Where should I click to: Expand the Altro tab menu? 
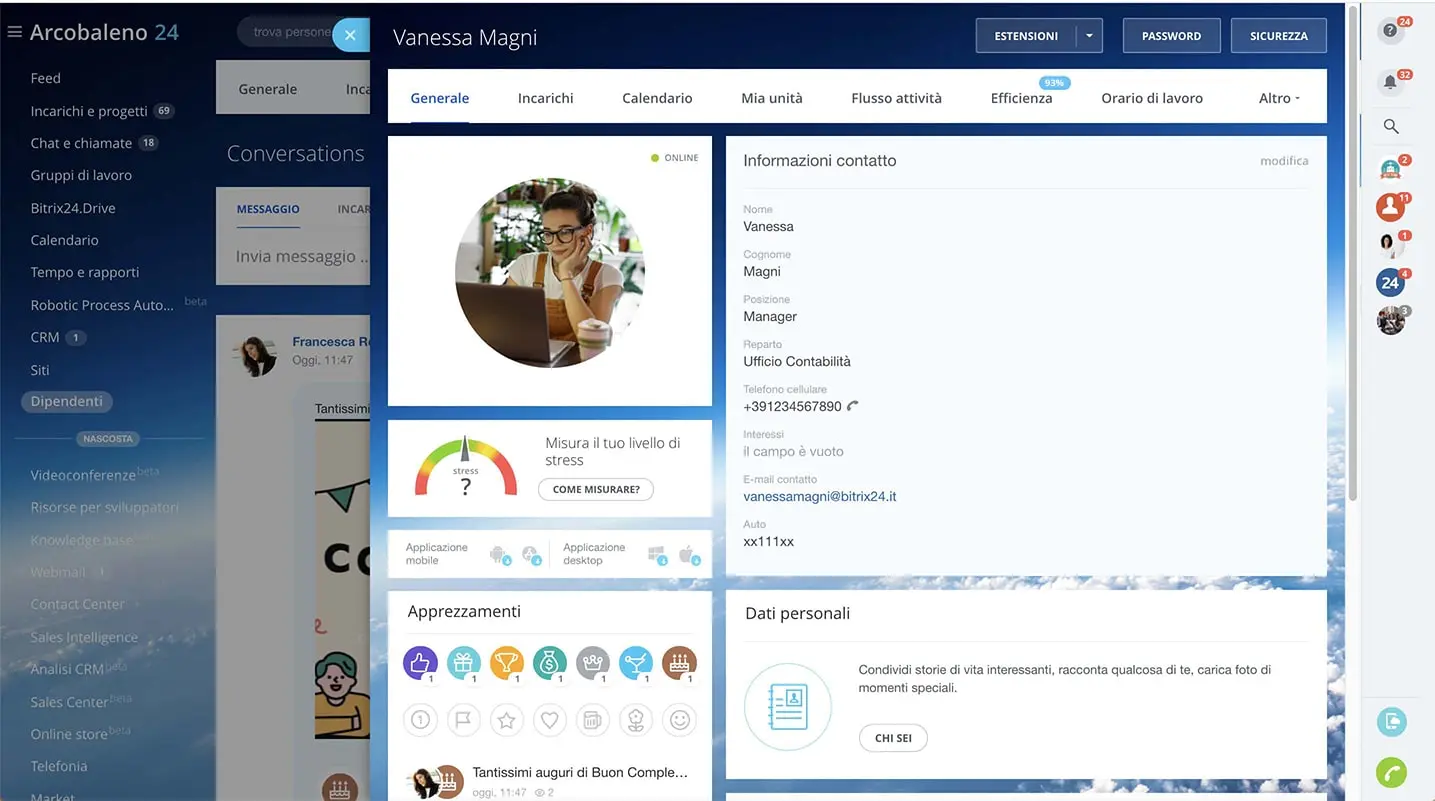[1279, 98]
